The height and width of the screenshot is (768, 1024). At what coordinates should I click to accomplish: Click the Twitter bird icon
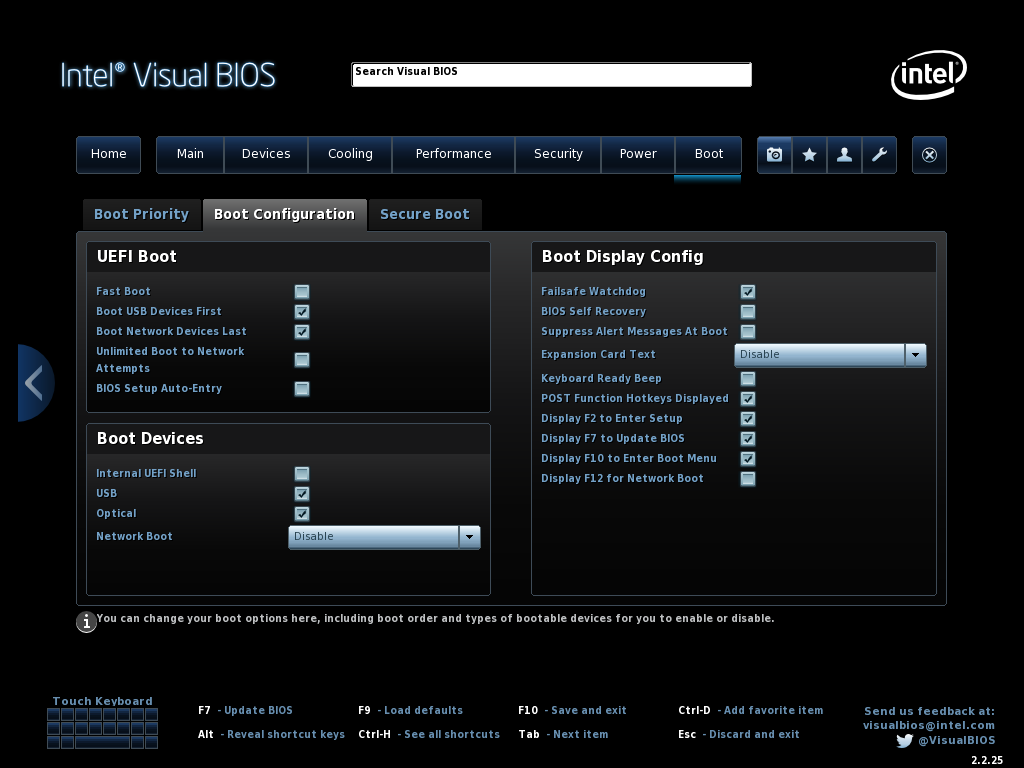coord(904,741)
